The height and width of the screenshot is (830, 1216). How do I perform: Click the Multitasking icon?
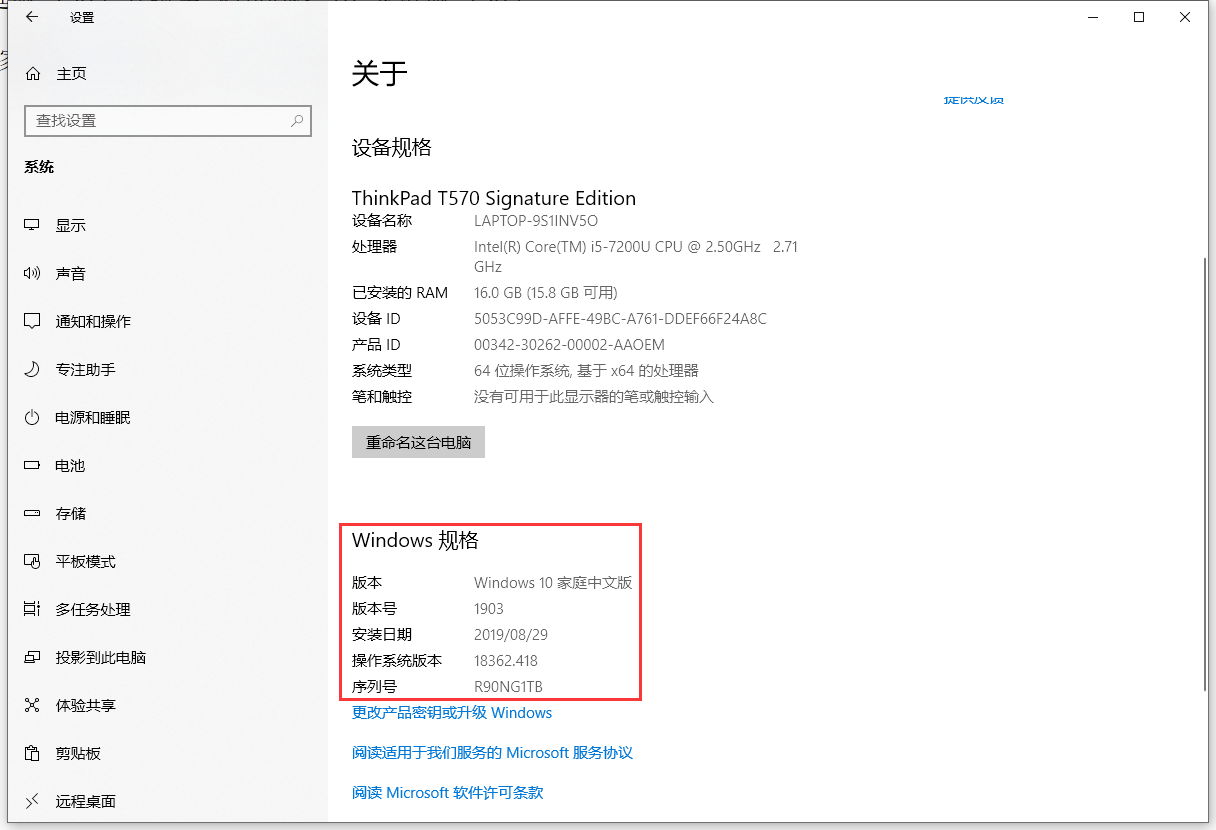click(x=33, y=609)
